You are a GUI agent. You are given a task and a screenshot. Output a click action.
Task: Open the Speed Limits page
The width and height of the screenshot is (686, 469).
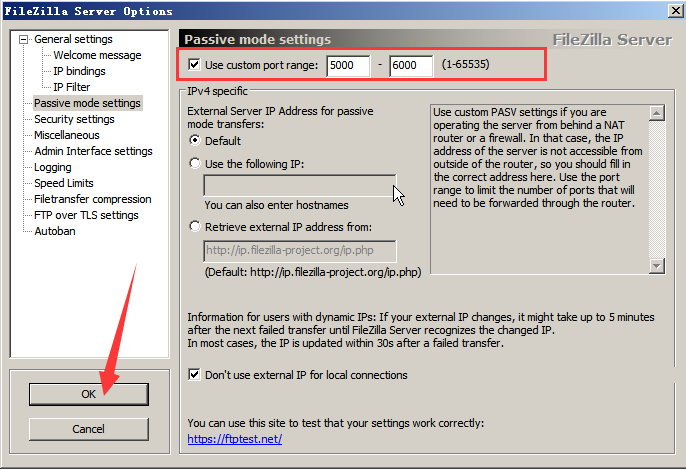pos(64,183)
